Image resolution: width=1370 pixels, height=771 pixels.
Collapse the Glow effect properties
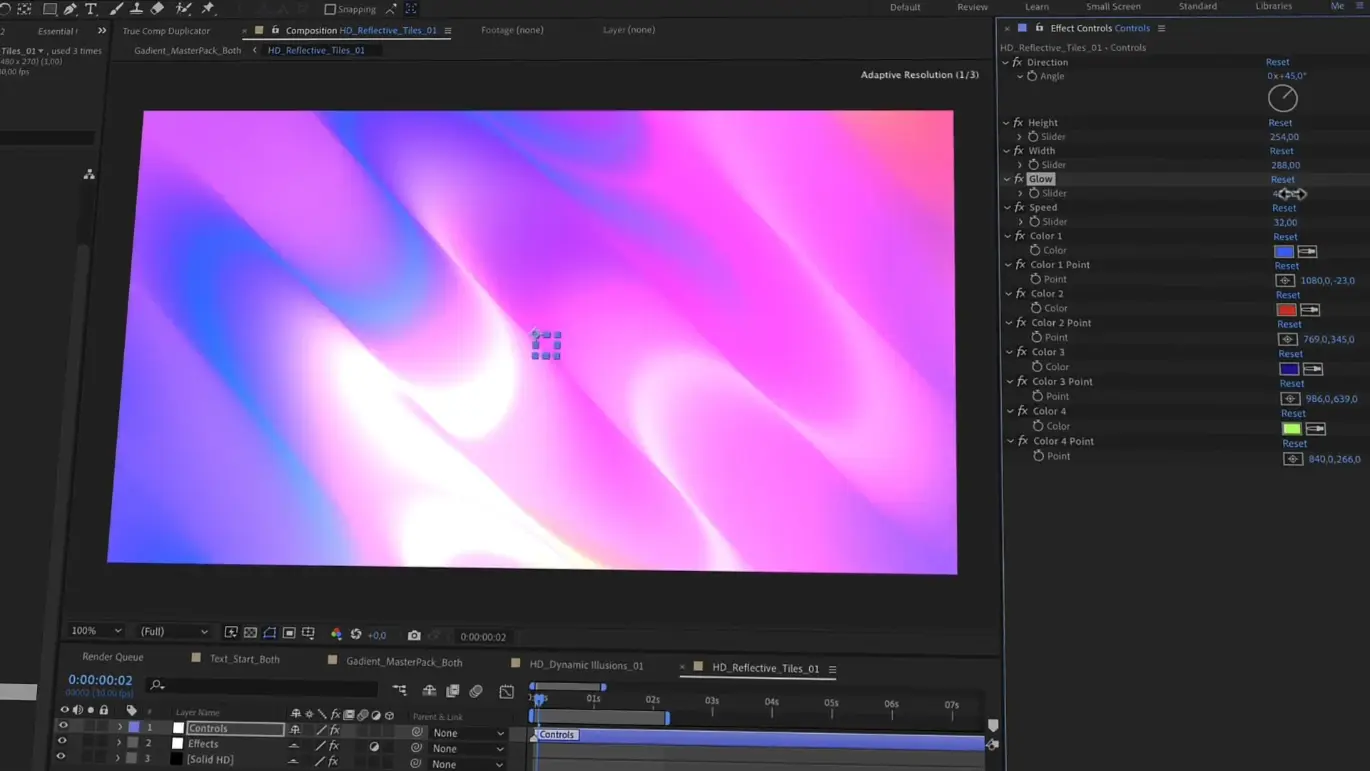click(x=1007, y=178)
